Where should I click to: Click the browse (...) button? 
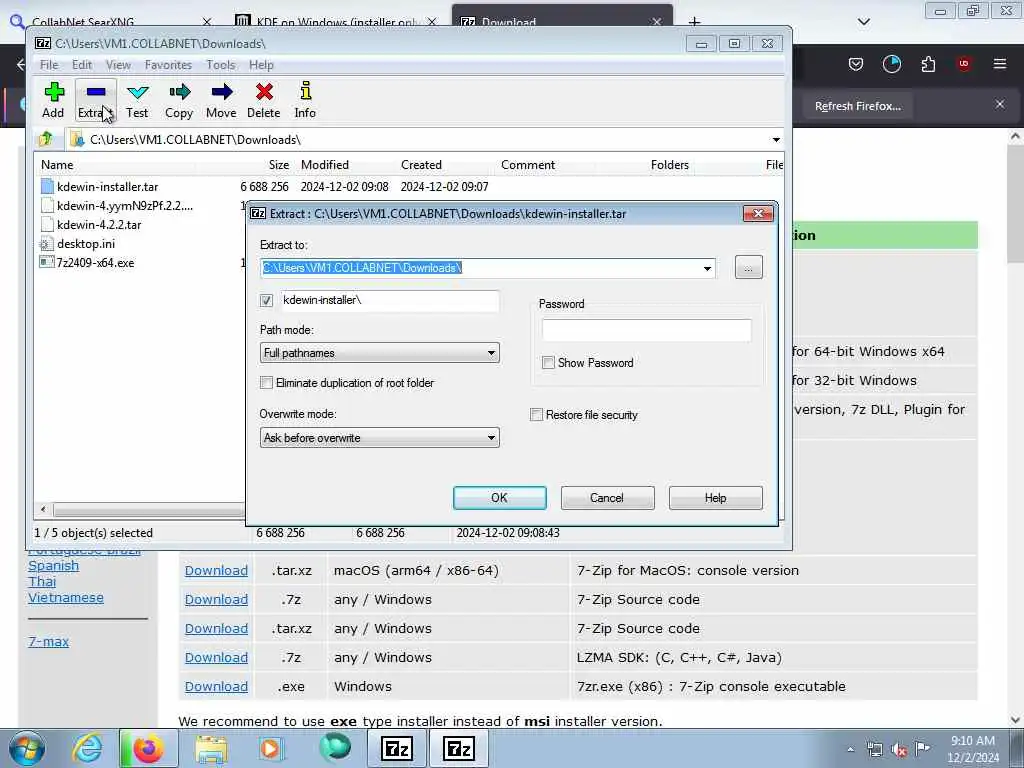[x=748, y=268]
